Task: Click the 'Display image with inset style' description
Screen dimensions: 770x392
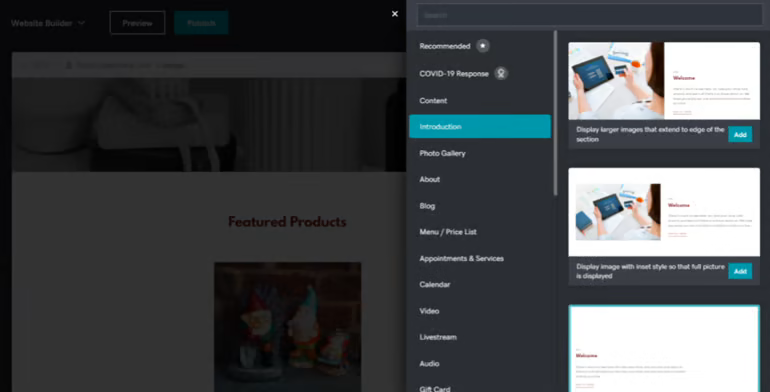Action: [x=650, y=271]
